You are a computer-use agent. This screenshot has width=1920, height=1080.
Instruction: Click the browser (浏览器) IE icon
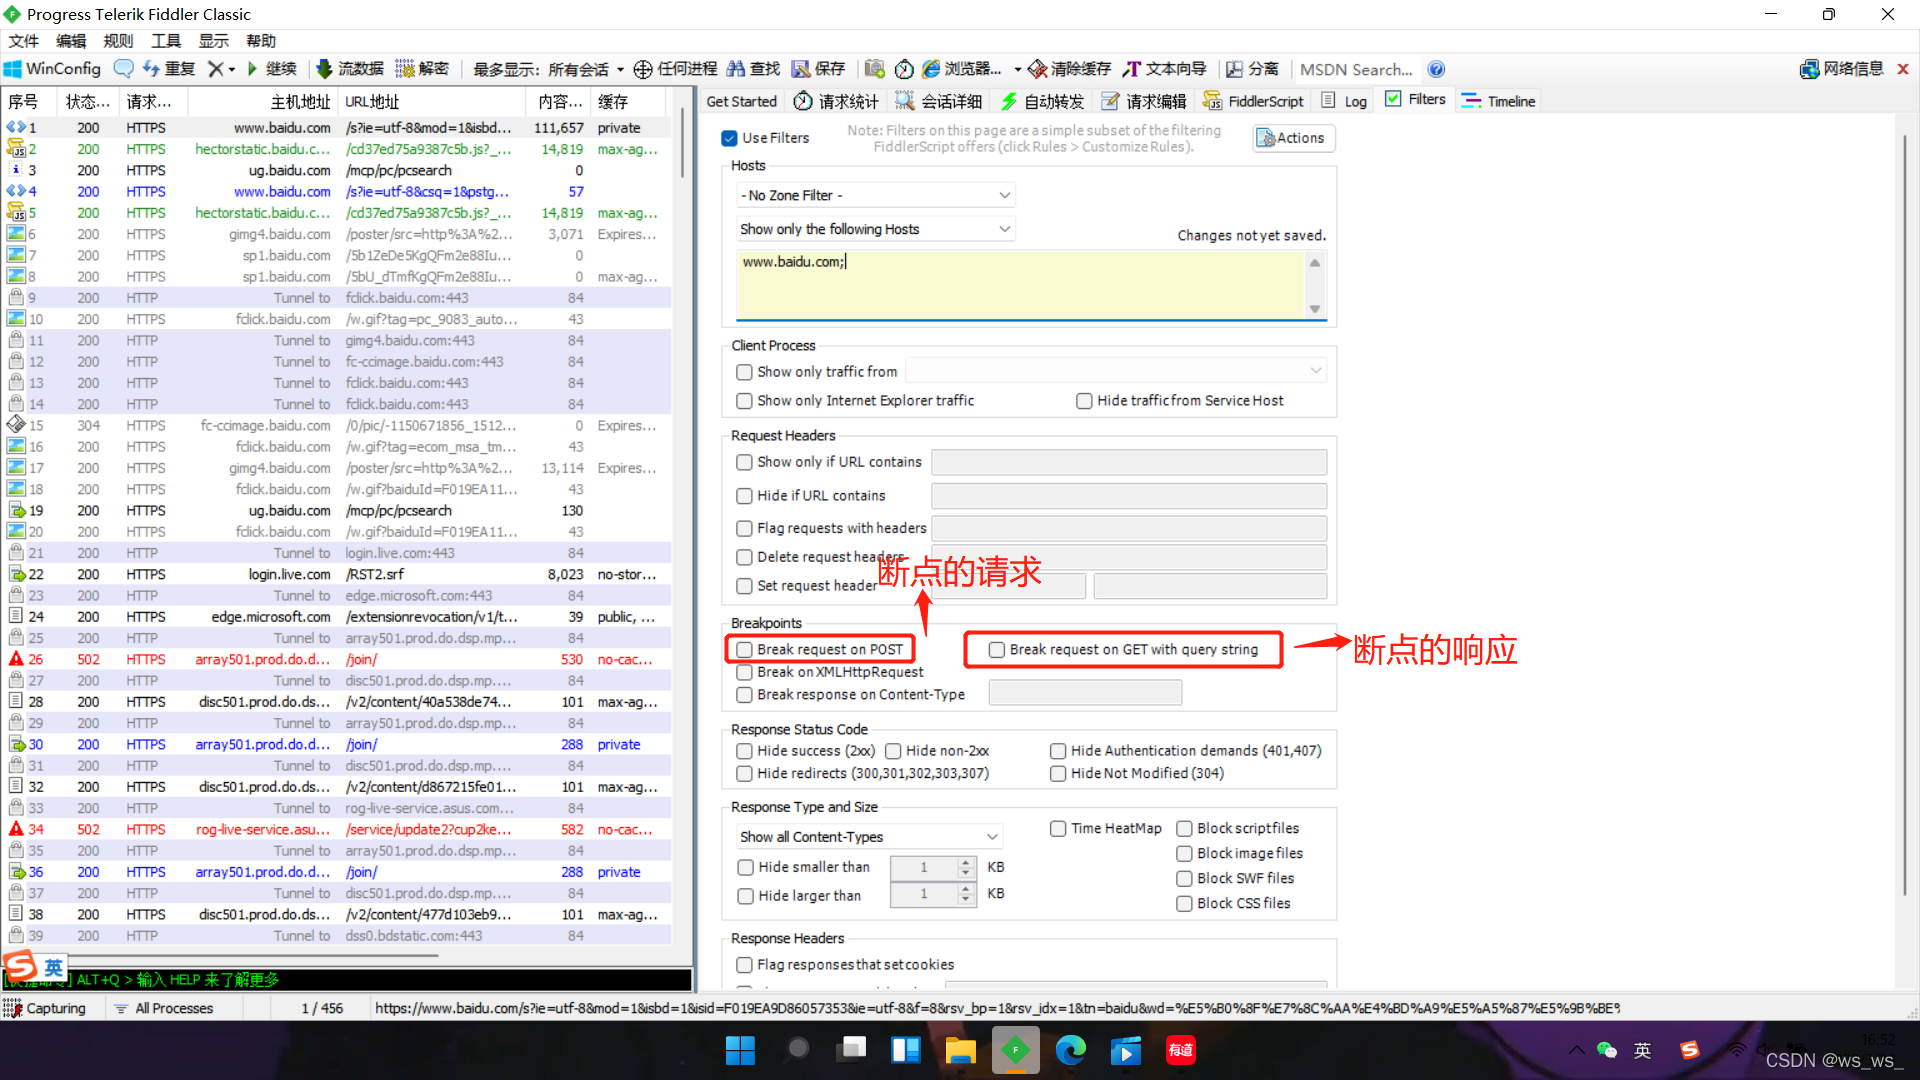click(931, 69)
